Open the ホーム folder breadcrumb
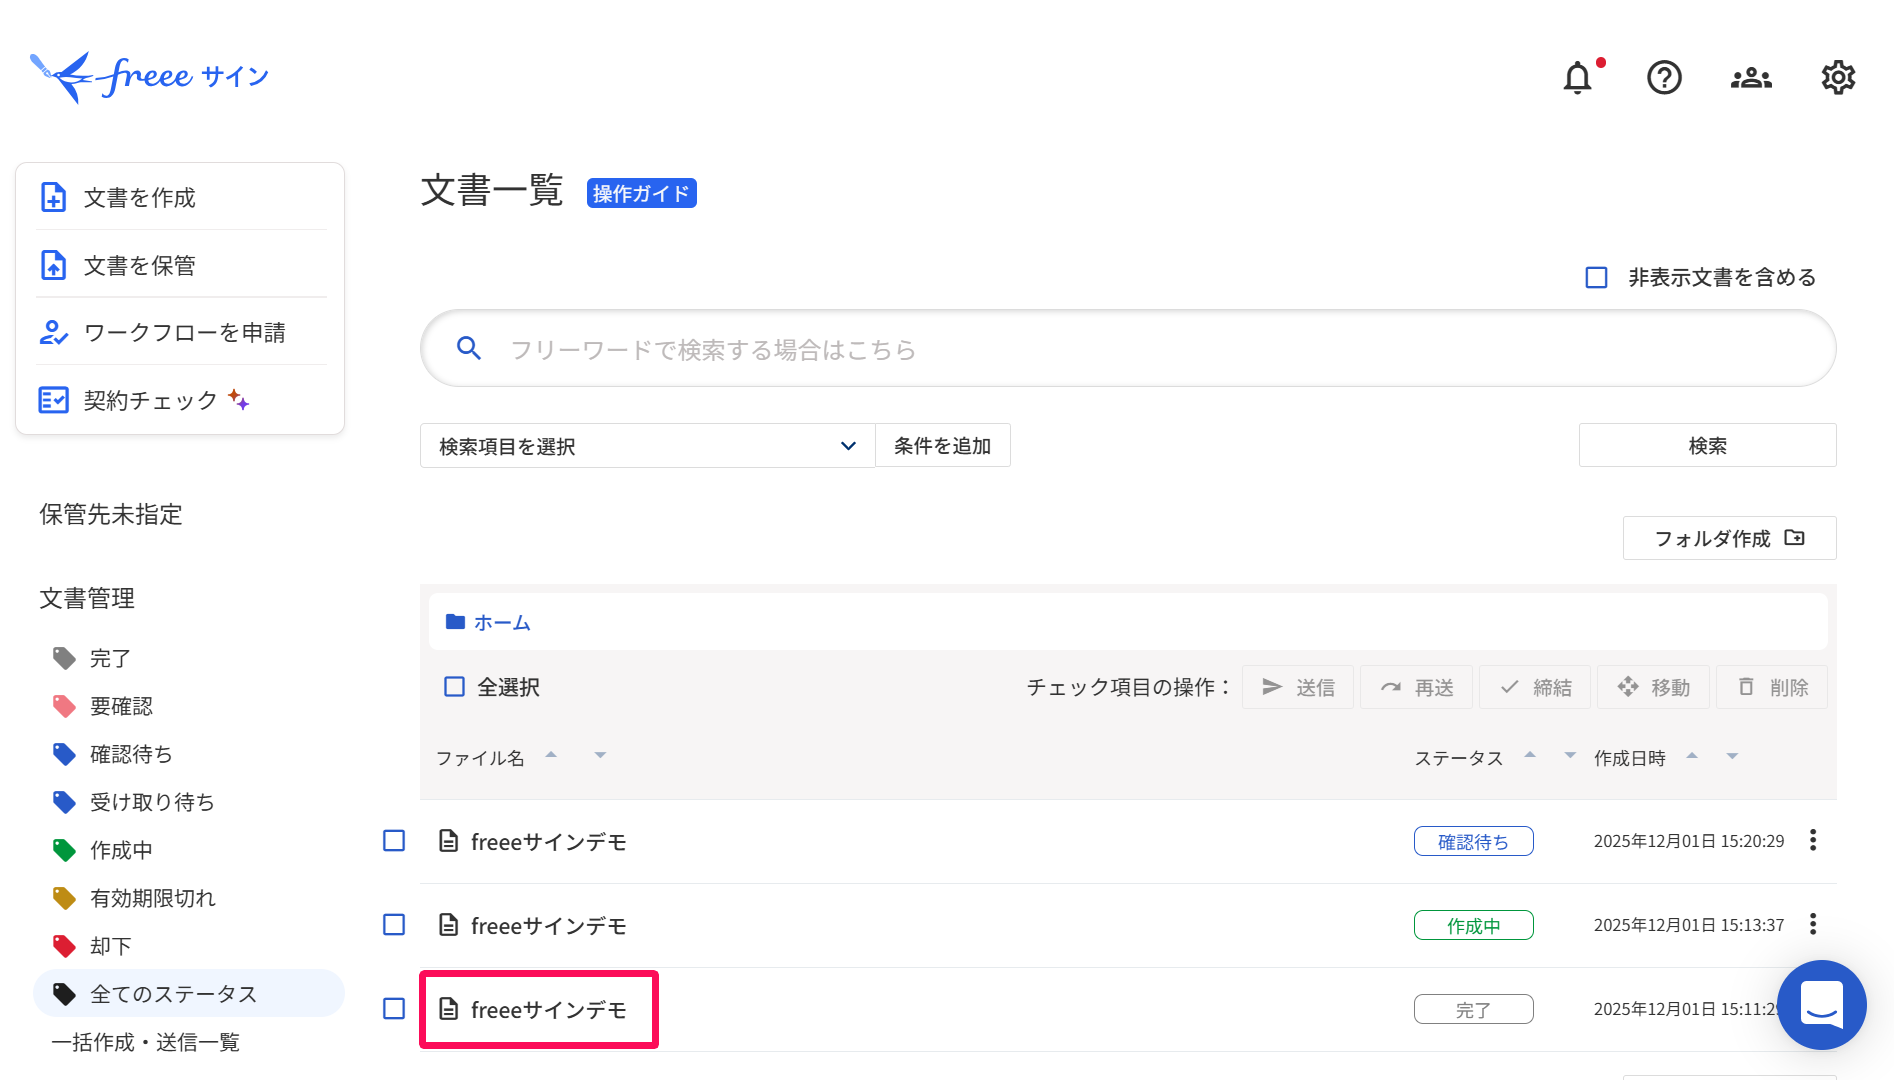The image size is (1894, 1080). [488, 622]
